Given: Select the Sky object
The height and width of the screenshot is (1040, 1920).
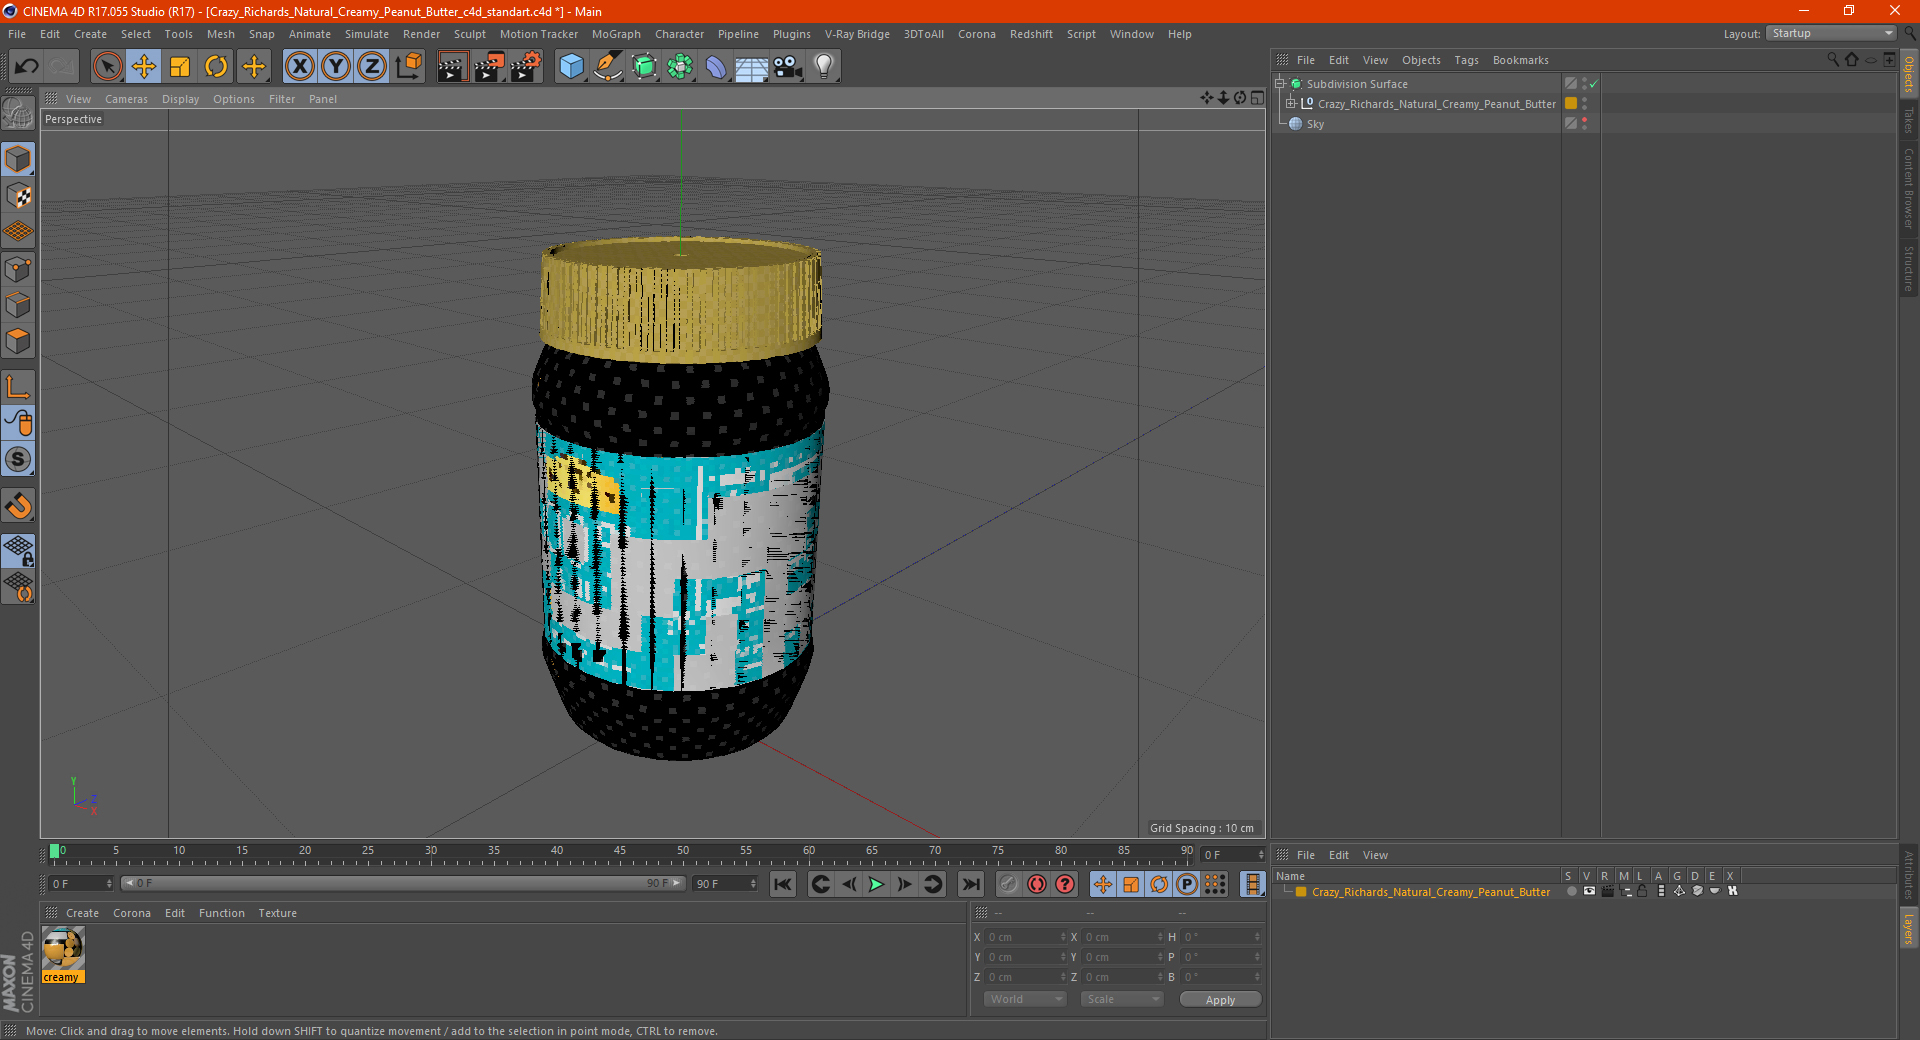Looking at the screenshot, I should (1315, 124).
